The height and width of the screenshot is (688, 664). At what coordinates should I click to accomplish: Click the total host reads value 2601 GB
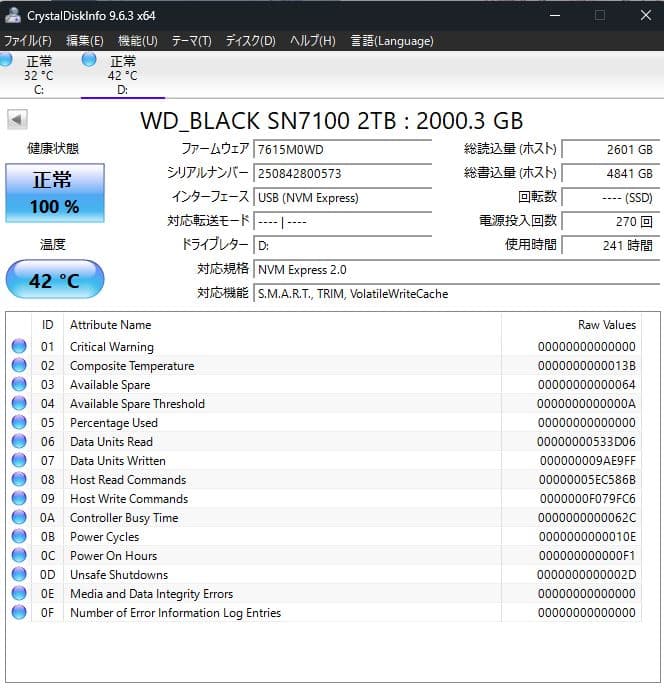coord(610,150)
